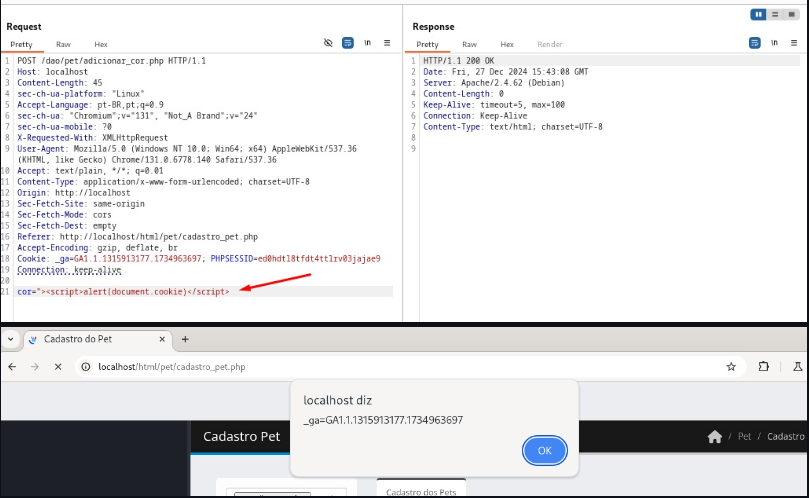
Task: Click the site information icon in address bar
Action: coord(86,367)
